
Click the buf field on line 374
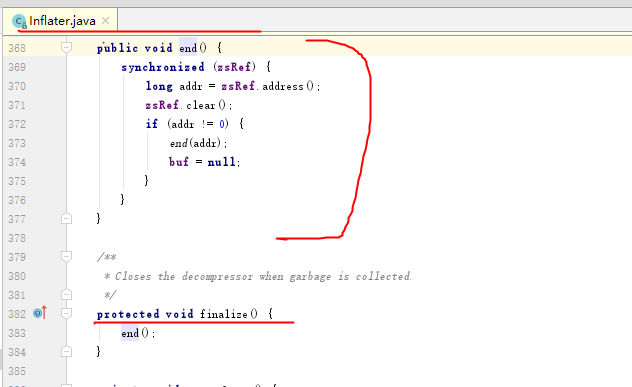pyautogui.click(x=179, y=162)
